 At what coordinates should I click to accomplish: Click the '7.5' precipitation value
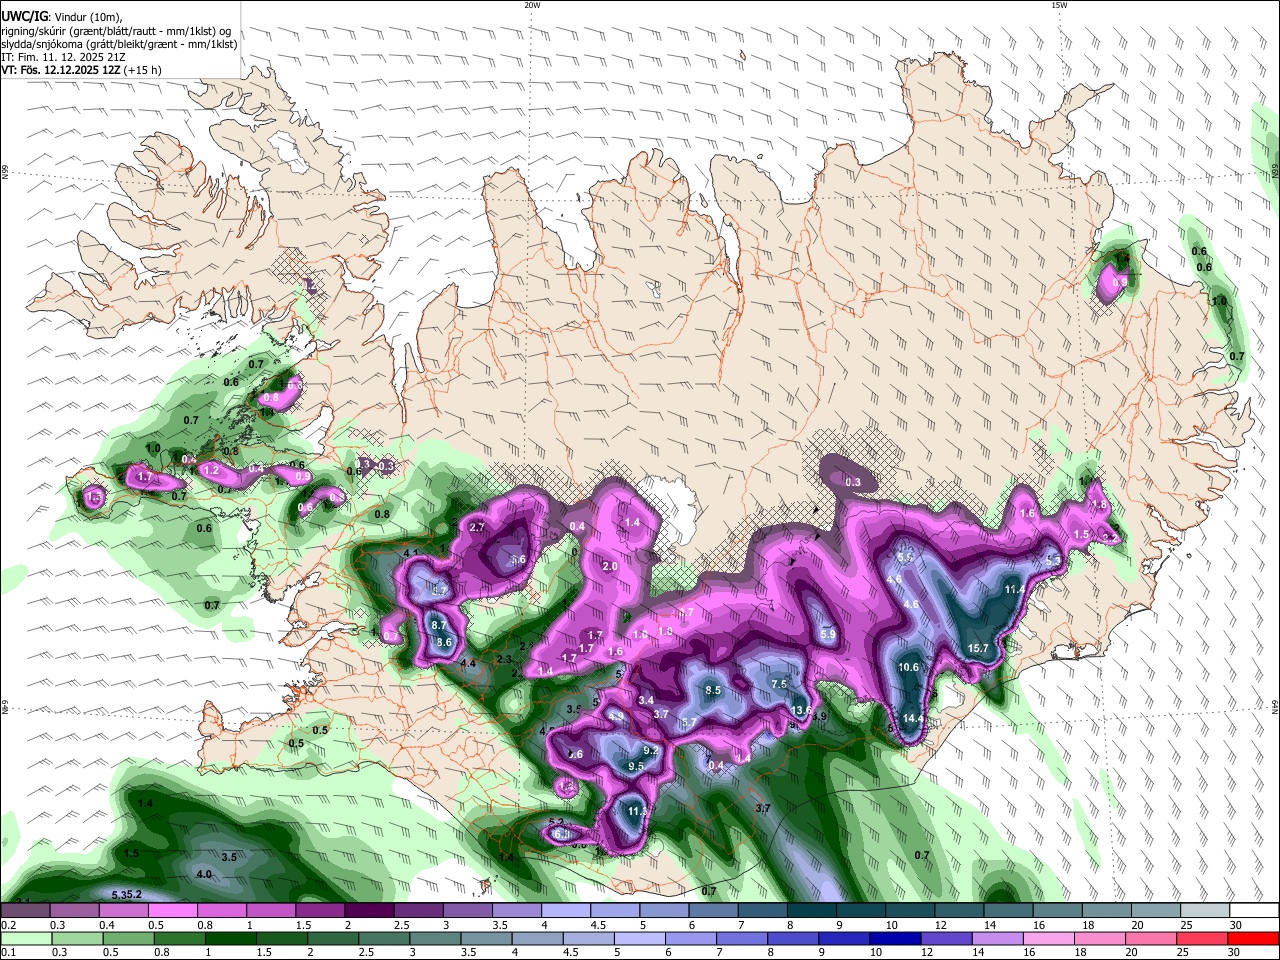[779, 683]
